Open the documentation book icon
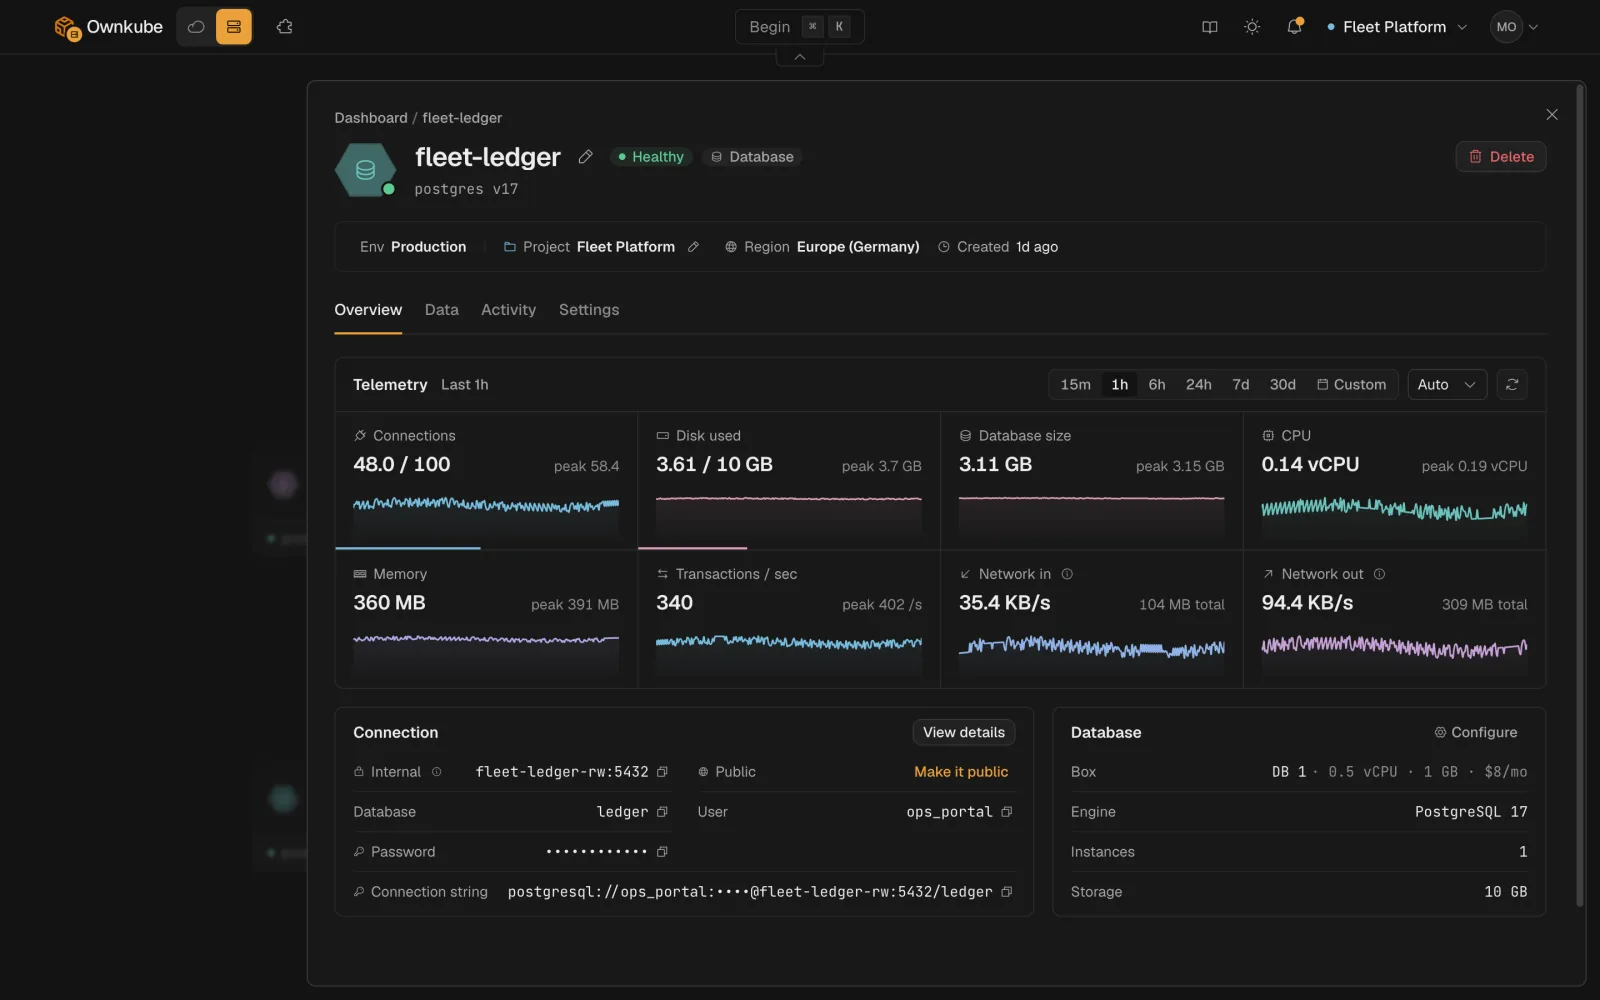Viewport: 1600px width, 1000px height. (1210, 27)
